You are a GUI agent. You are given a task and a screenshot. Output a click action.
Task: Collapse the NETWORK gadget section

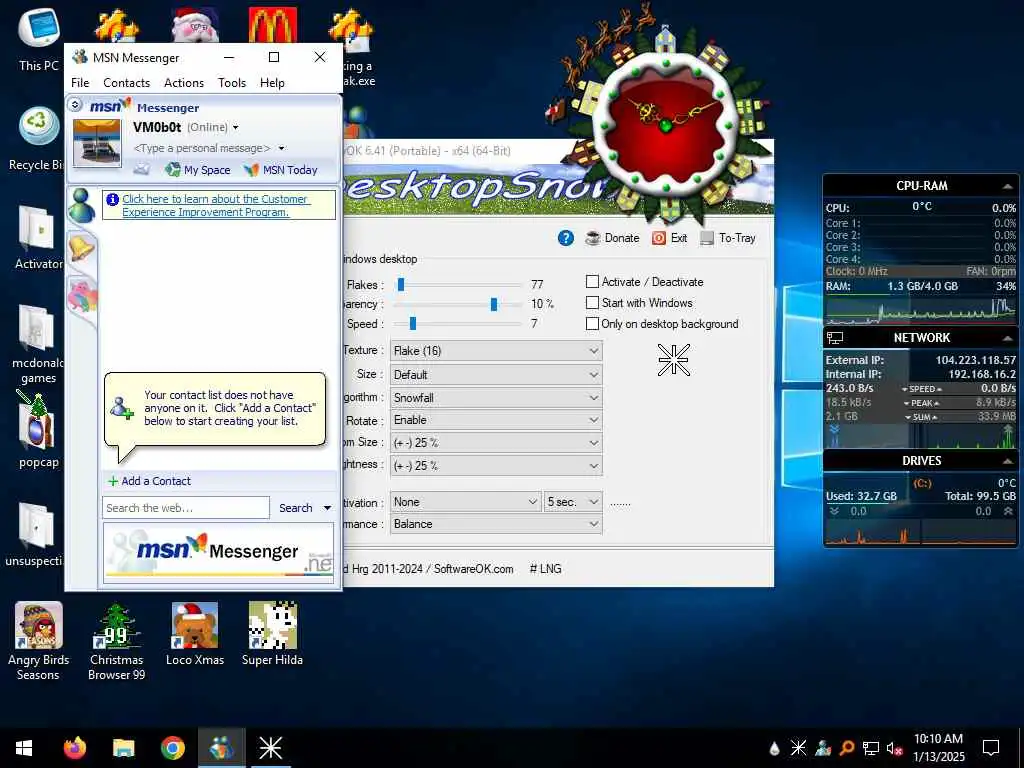[x=1006, y=338]
